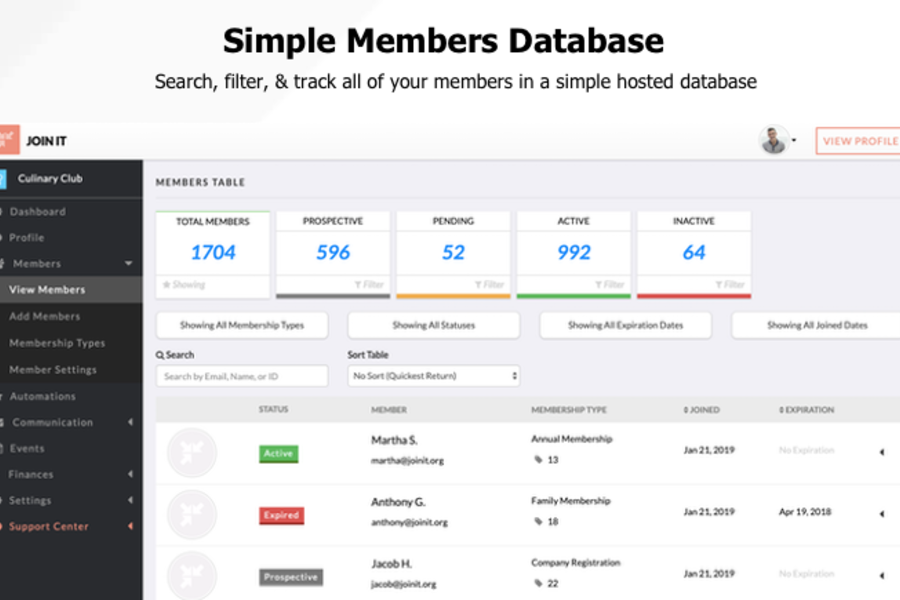Select View Members in sidebar
This screenshot has height=600, width=900.
(x=47, y=290)
